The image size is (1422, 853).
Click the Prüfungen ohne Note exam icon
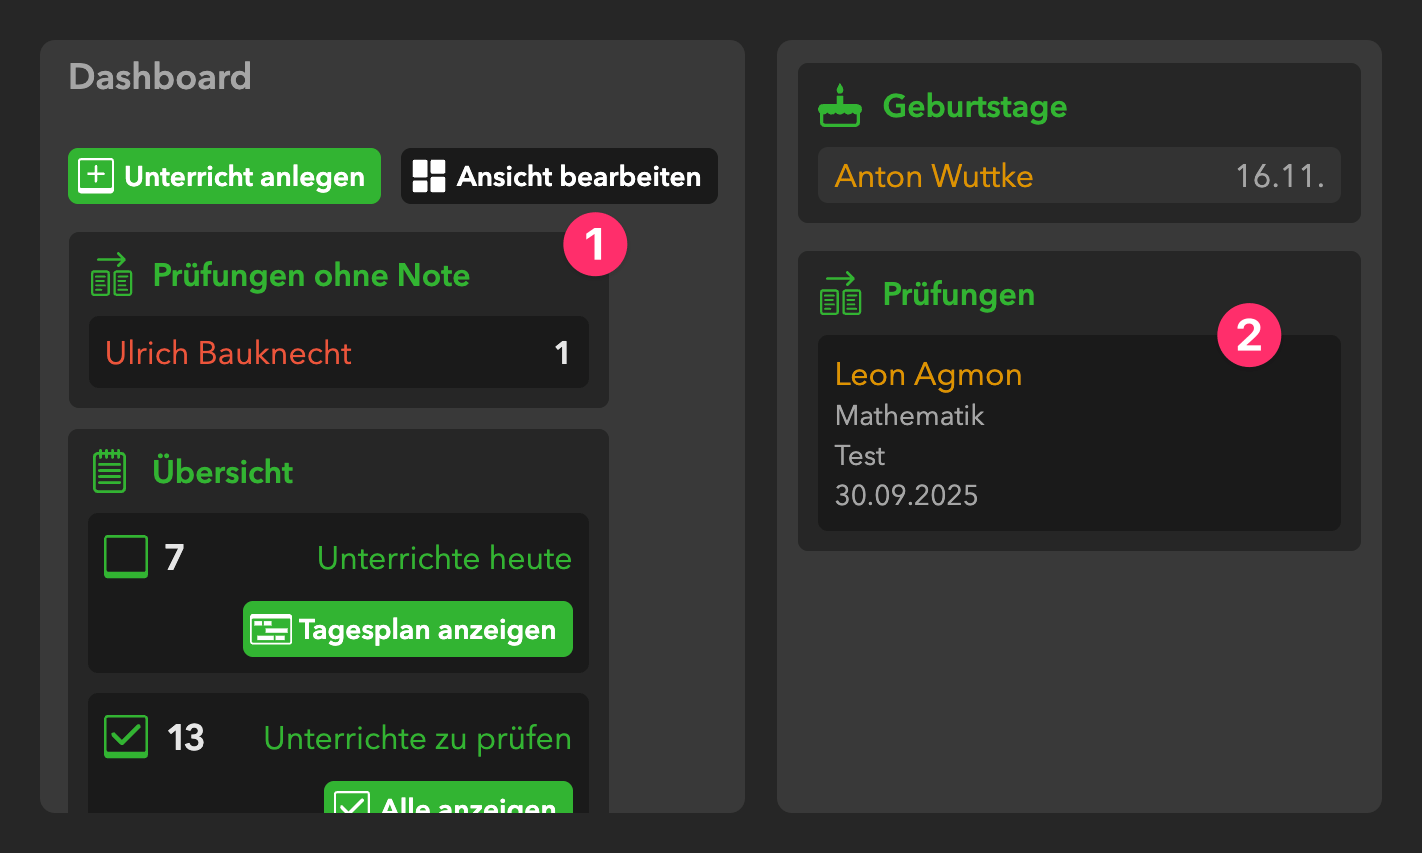click(x=111, y=275)
